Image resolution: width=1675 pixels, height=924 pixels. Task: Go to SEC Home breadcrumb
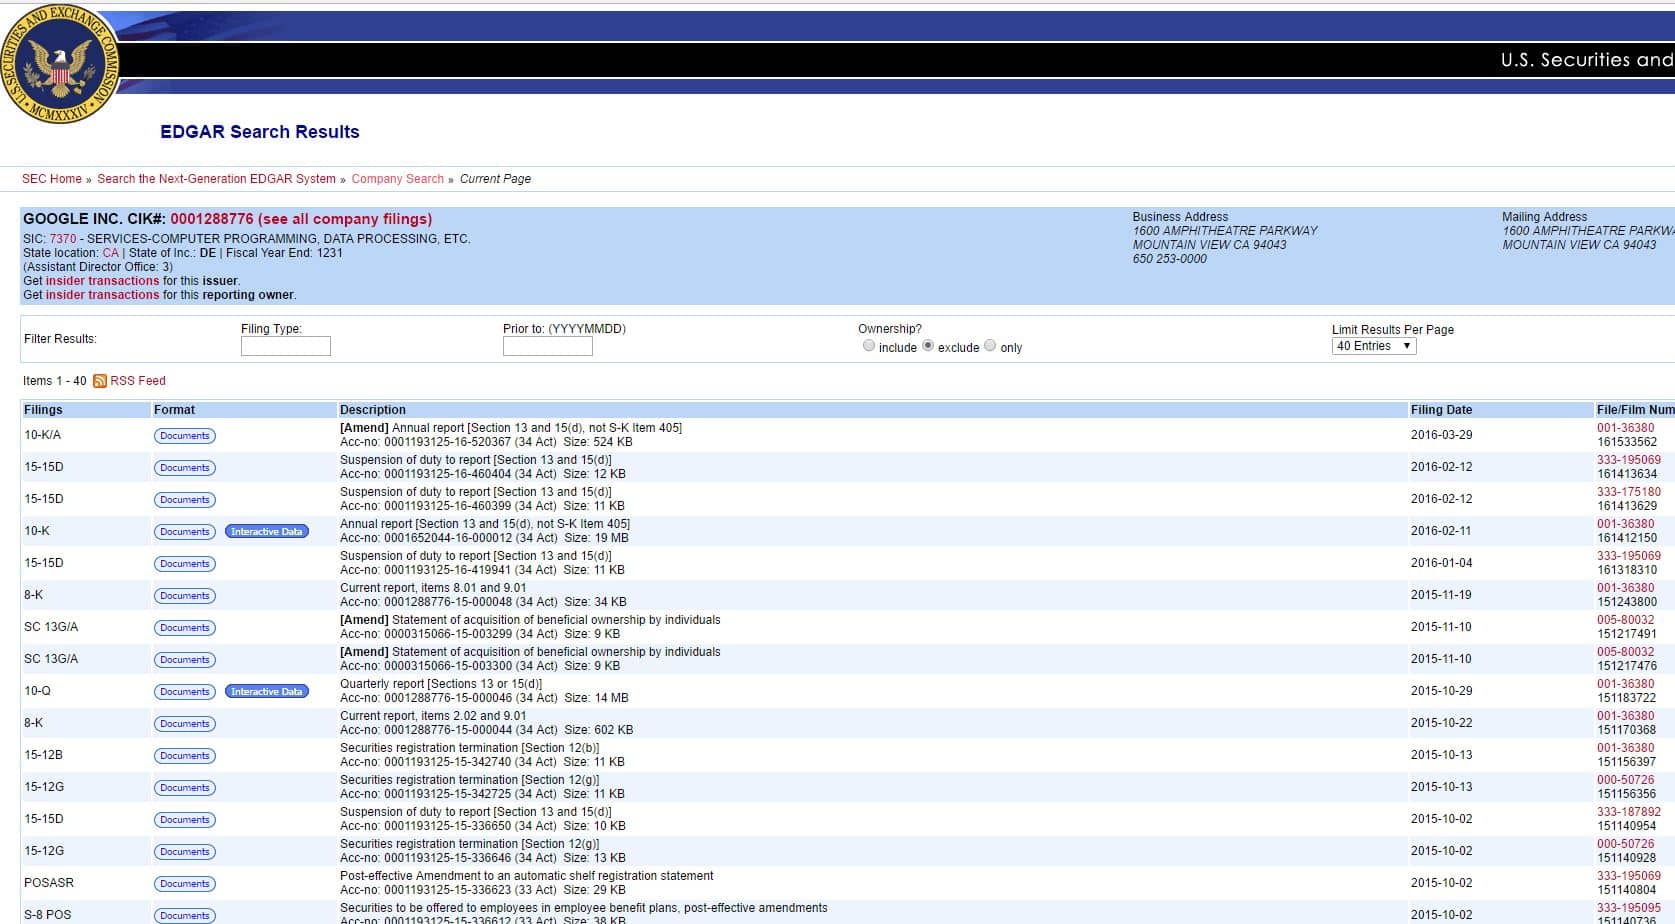52,179
